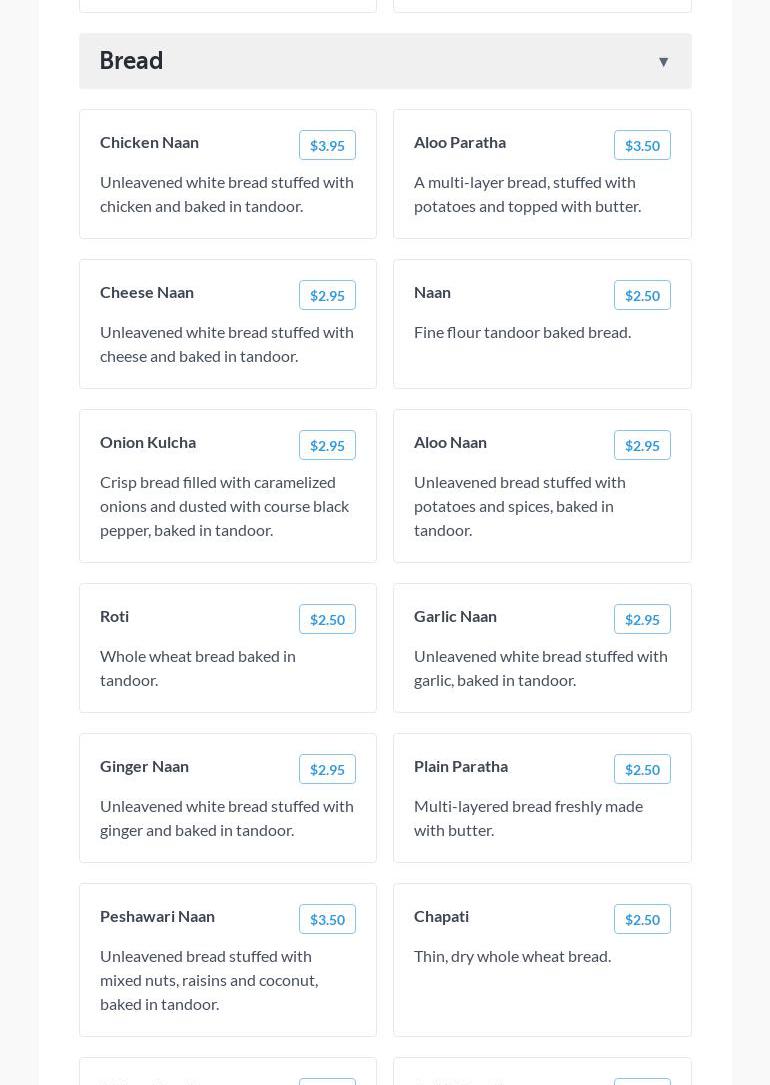
Task: Select the Cheese Naan price tag
Action: (x=327, y=295)
